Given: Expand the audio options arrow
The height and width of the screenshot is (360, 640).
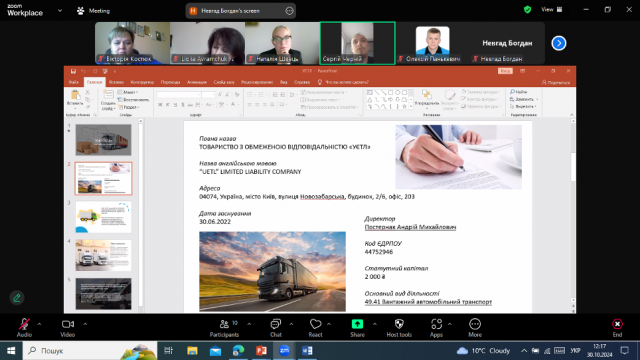Looking at the screenshot, I should [x=39, y=324].
